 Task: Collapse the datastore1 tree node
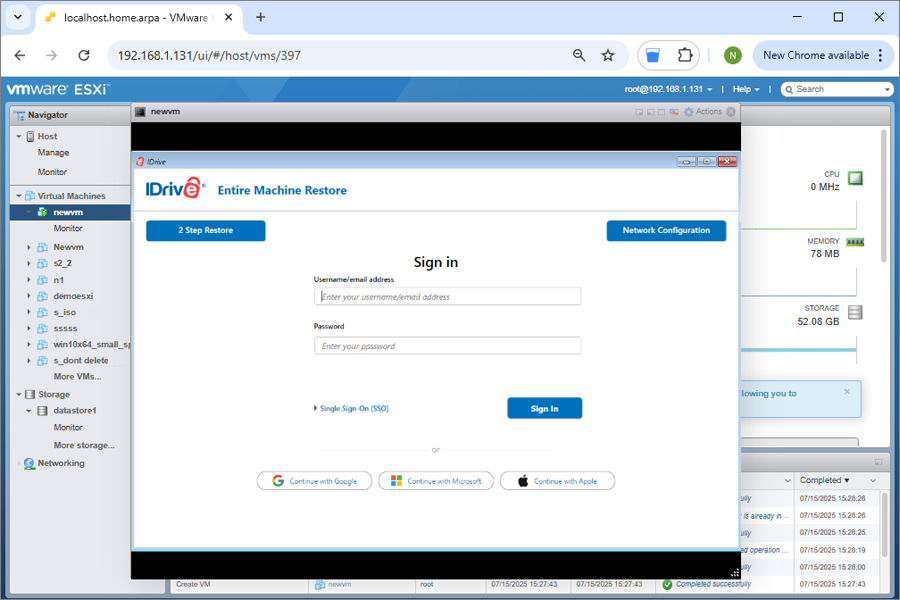click(29, 411)
